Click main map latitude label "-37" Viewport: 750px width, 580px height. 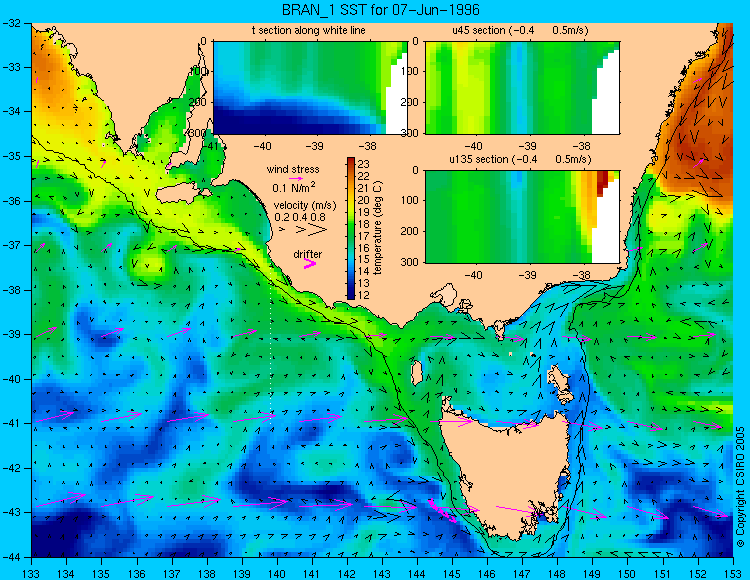coord(12,245)
